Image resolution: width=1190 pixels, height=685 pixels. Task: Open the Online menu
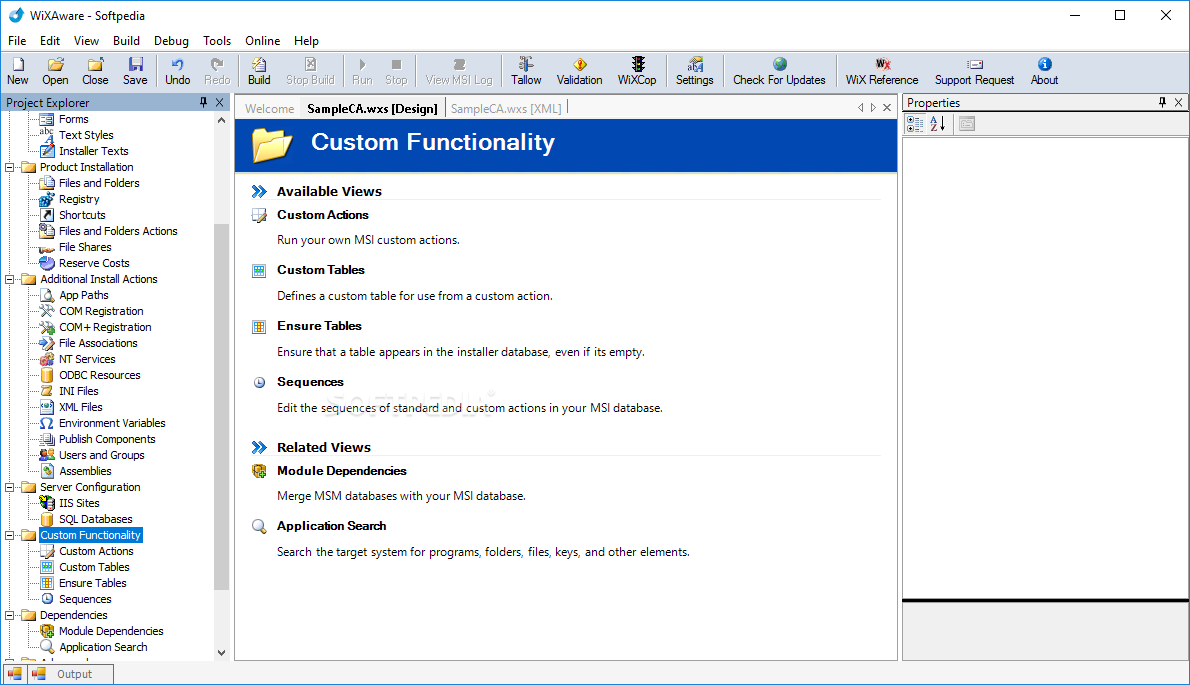coord(263,41)
